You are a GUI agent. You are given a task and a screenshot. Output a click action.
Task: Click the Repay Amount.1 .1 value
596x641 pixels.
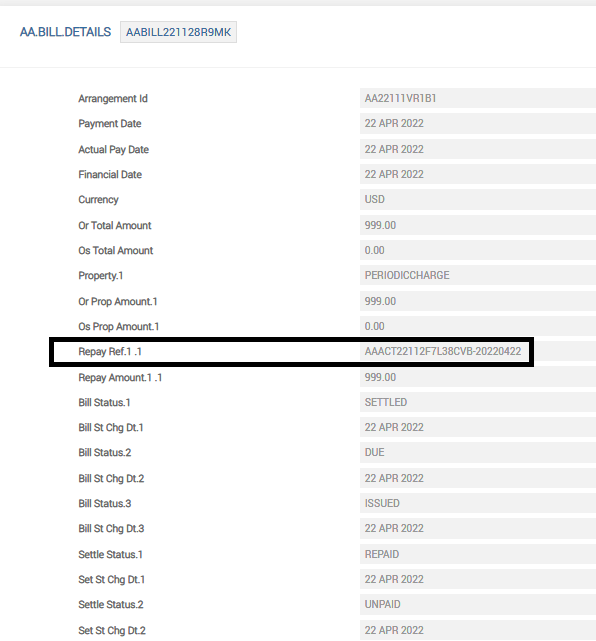[x=478, y=377]
